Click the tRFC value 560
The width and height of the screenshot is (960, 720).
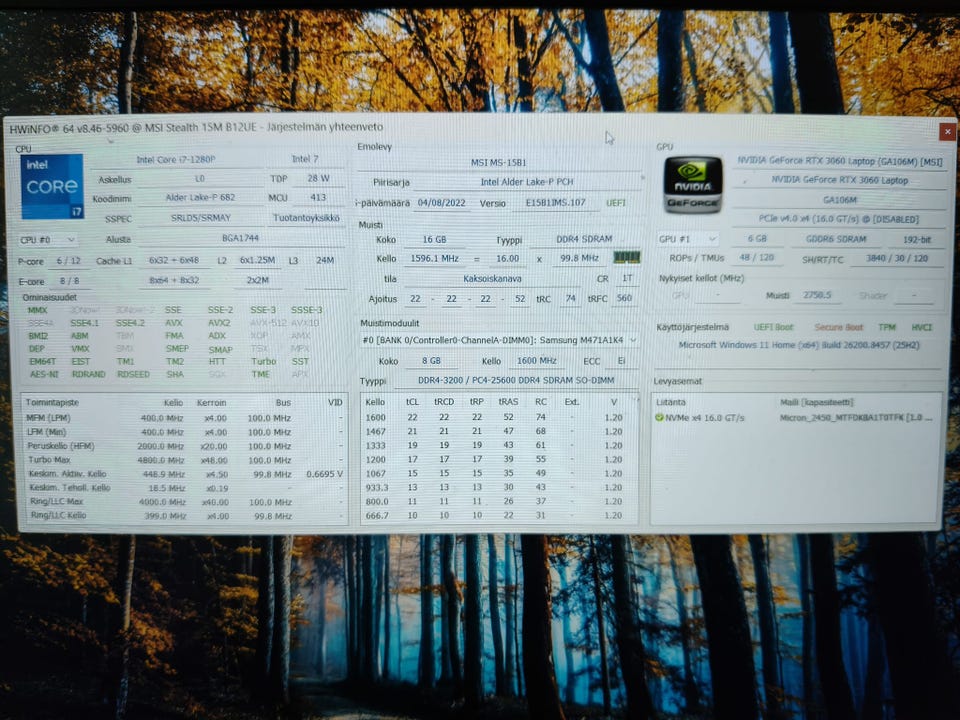(624, 298)
